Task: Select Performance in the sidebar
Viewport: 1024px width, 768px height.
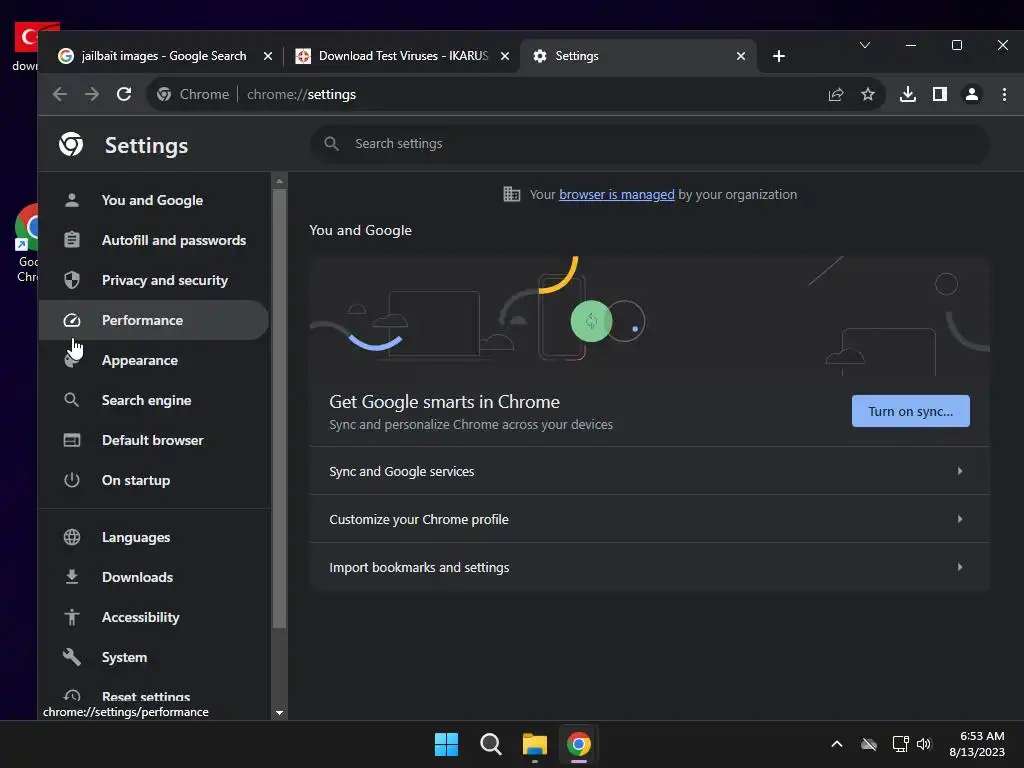Action: 153,320
